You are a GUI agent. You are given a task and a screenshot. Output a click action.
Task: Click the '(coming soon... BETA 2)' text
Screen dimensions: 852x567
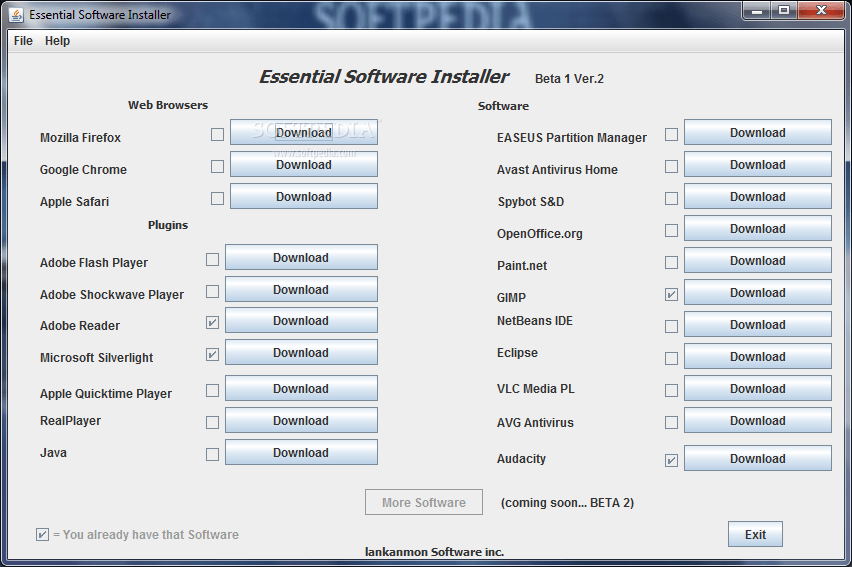pos(567,503)
